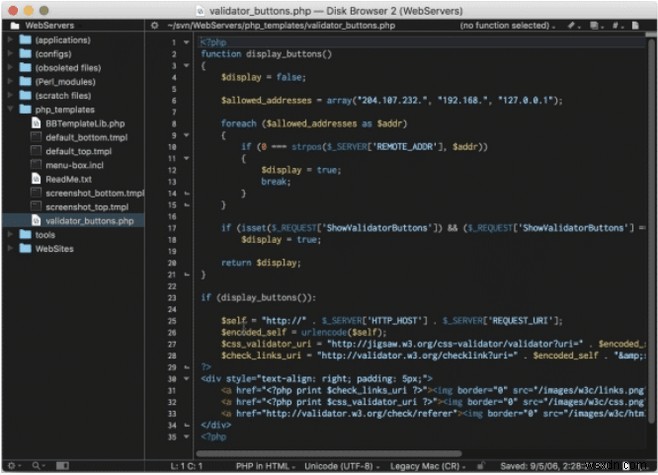Open the gear menu beside the file path
This screenshot has height=475, width=658.
pos(155,25)
